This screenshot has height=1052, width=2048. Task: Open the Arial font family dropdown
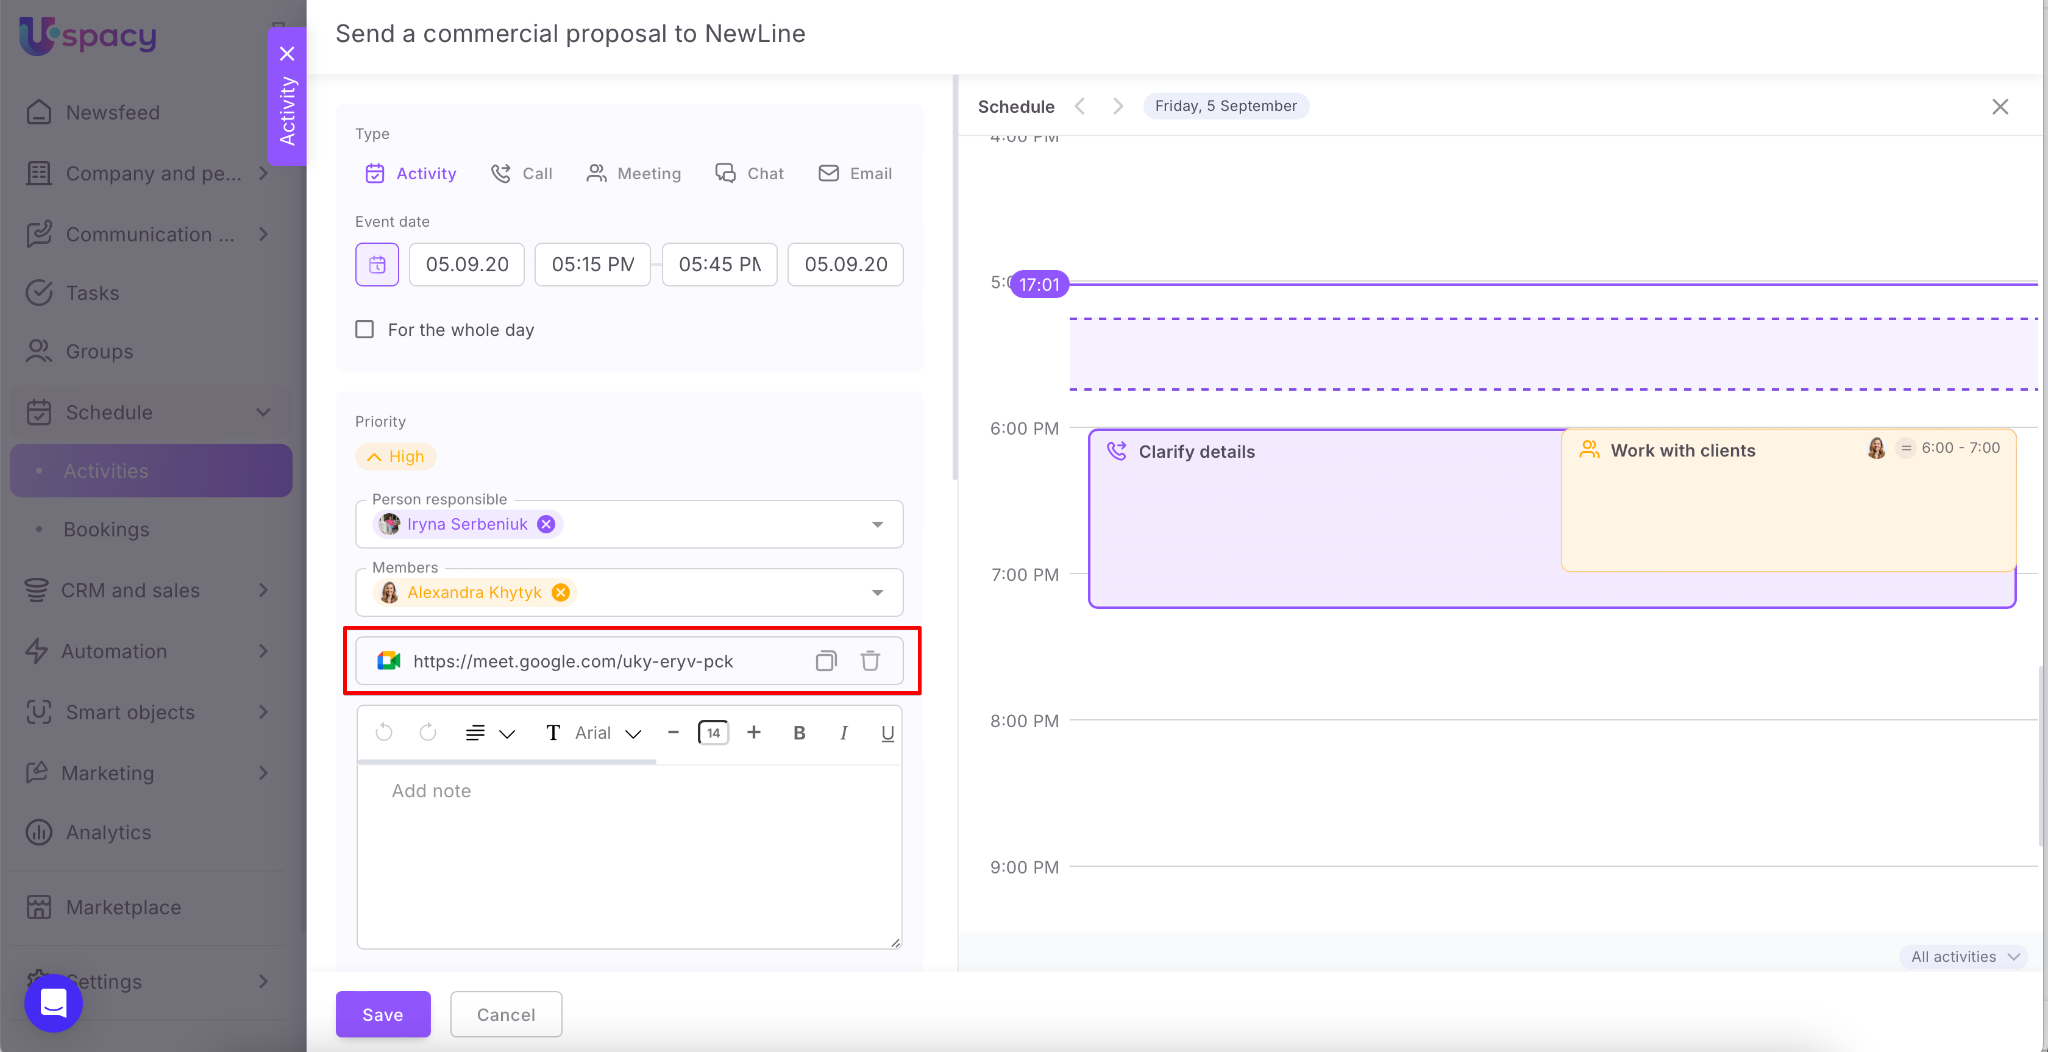(x=607, y=733)
